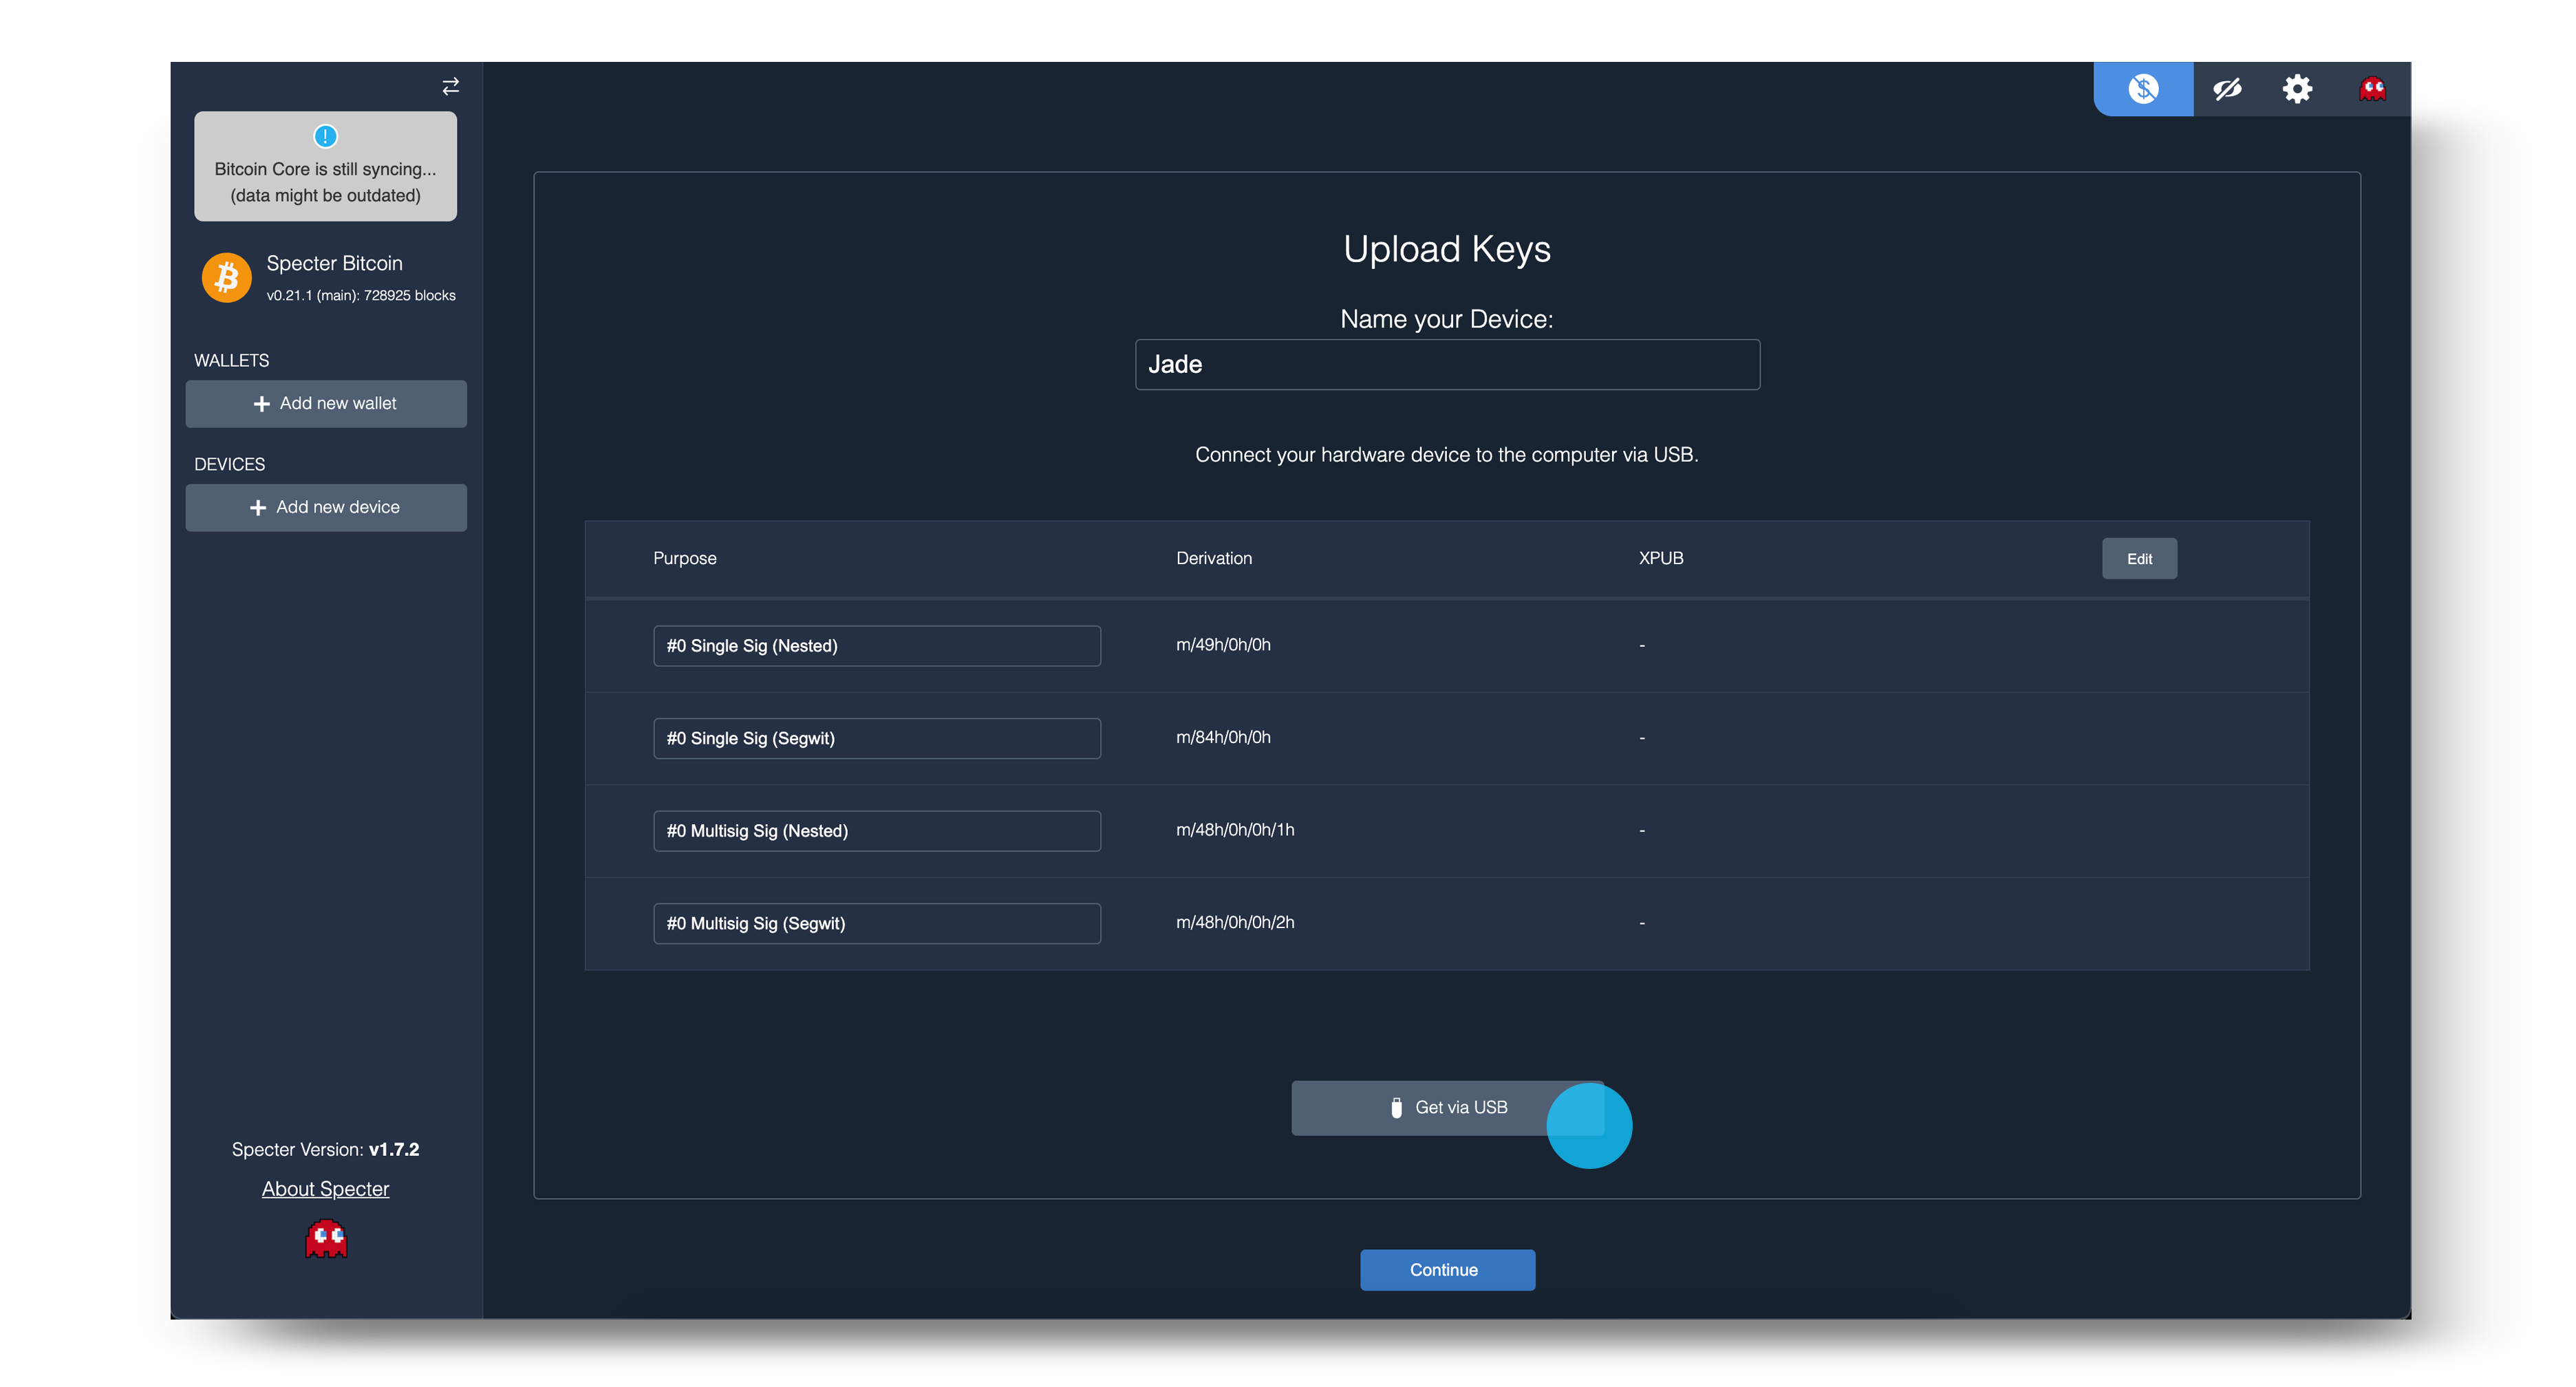2576x1387 pixels.
Task: Click the USB icon on Get via USB
Action: click(x=1396, y=1107)
